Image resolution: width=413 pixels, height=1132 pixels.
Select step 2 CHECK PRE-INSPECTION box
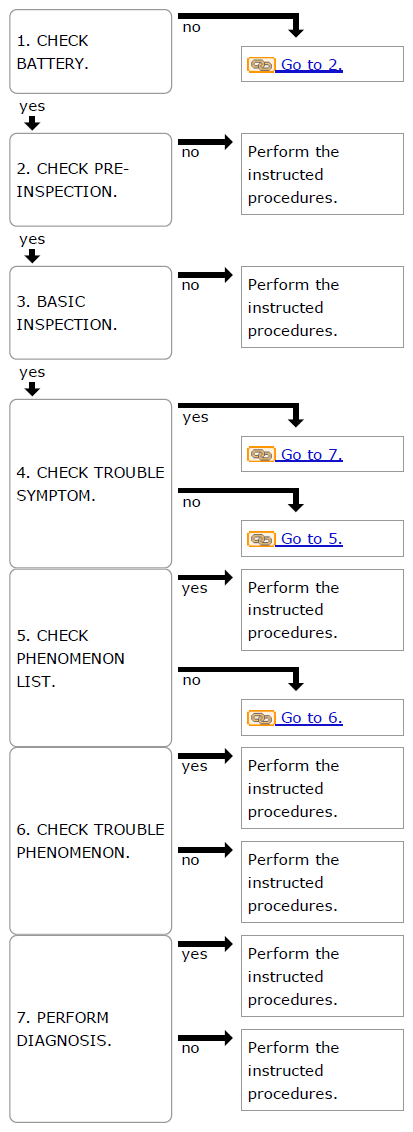(91, 180)
